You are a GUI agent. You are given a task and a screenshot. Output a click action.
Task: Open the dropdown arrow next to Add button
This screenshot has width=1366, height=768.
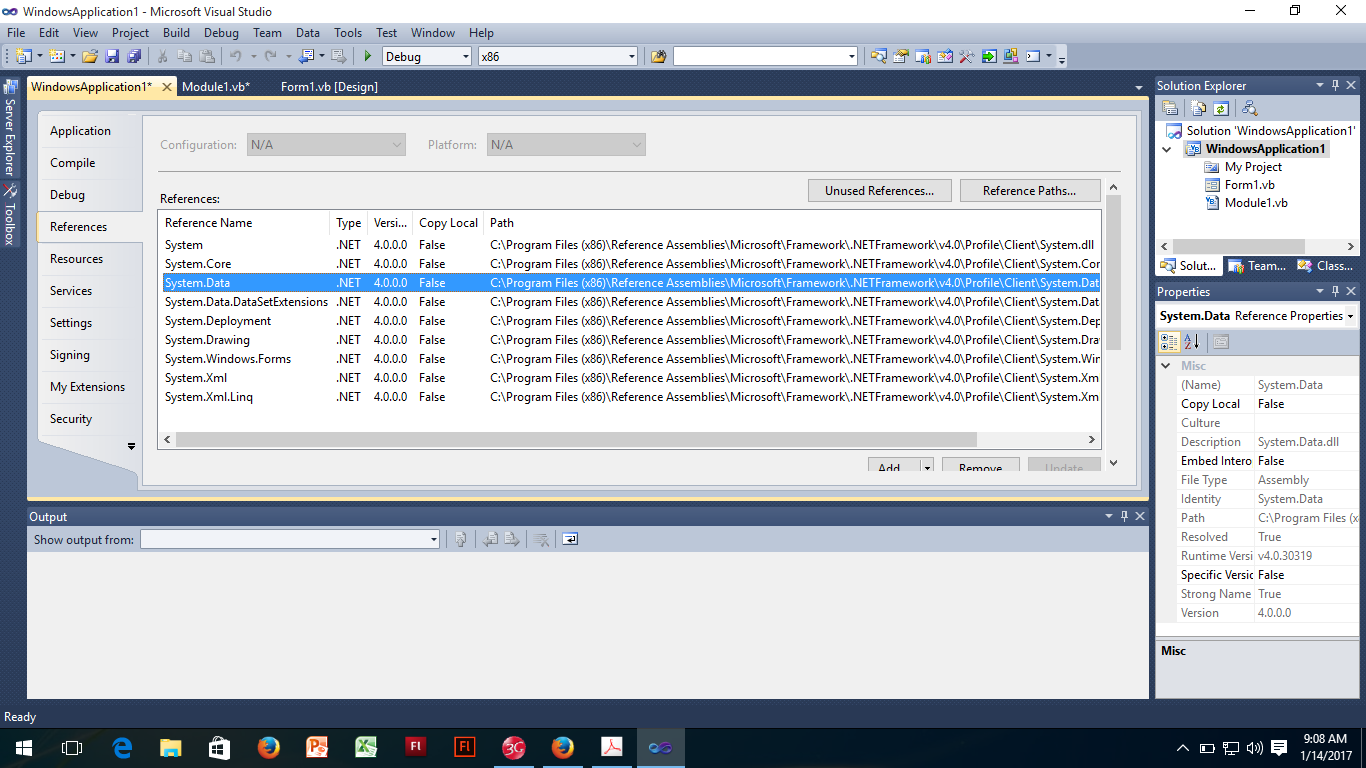[x=927, y=467]
